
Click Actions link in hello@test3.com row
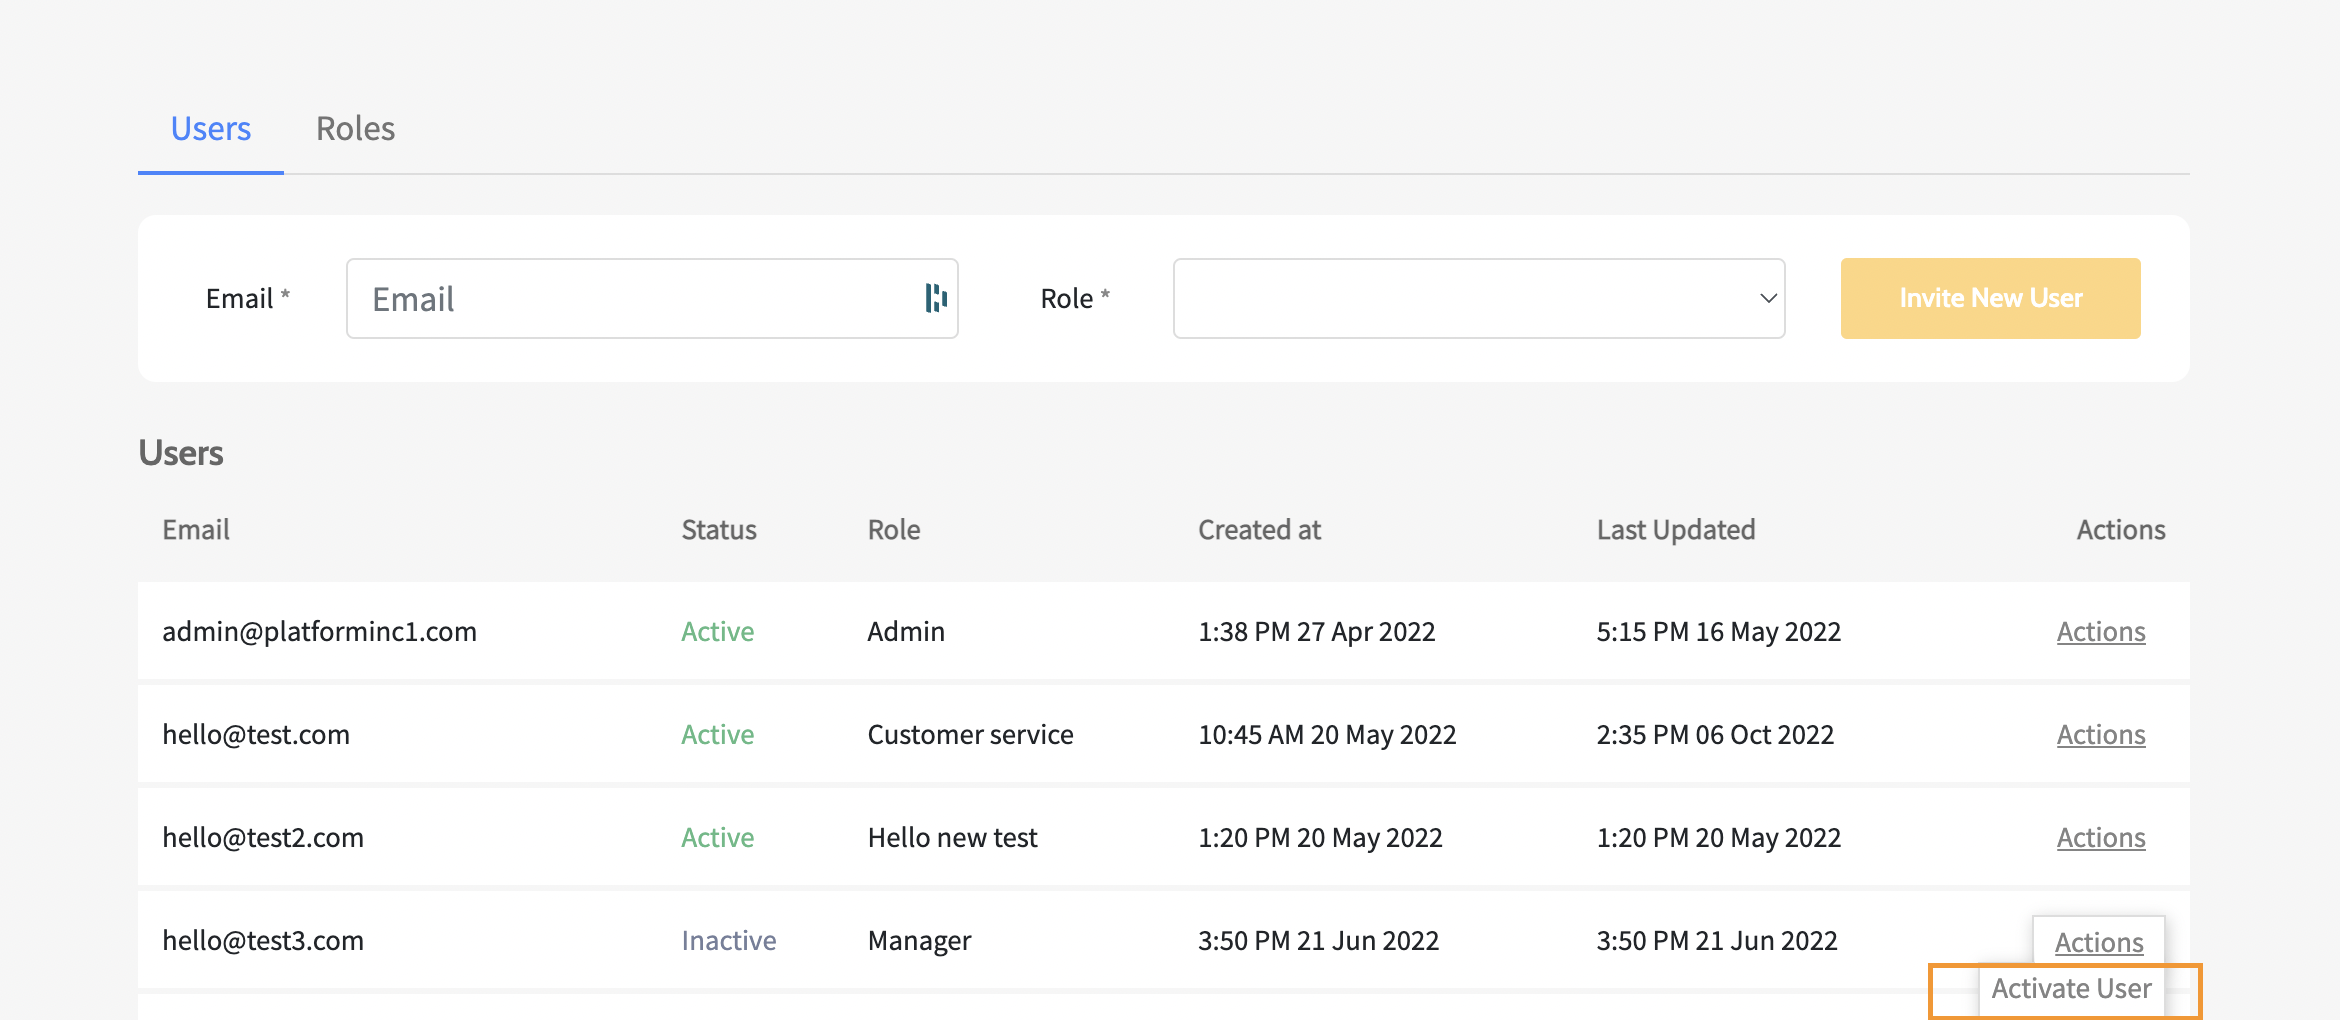pyautogui.click(x=2098, y=942)
